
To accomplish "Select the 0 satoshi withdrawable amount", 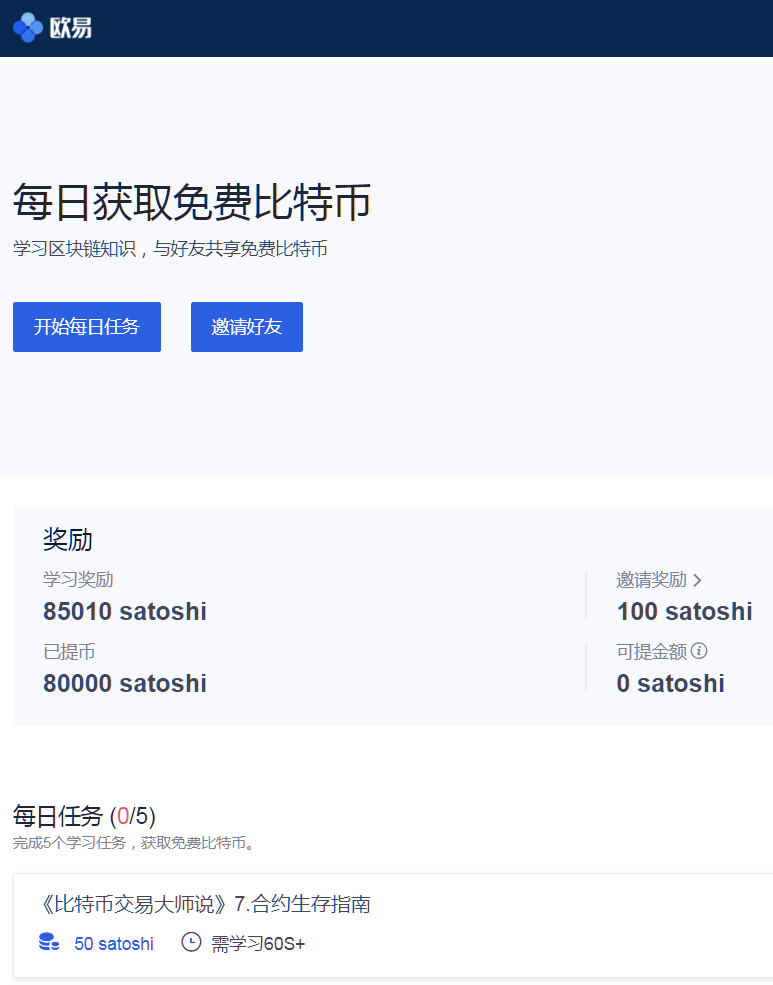I will coord(671,683).
